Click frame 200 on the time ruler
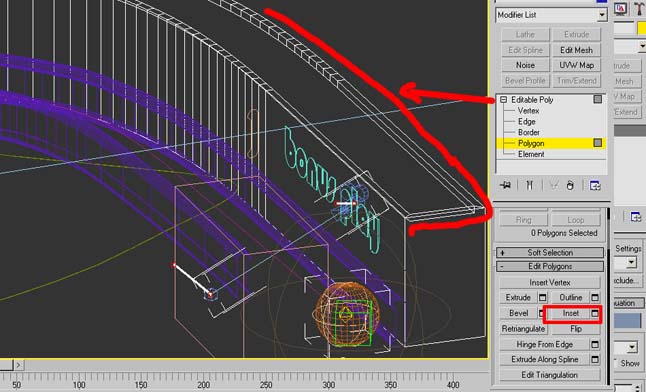Viewport: 646px width, 392px height. [204, 385]
